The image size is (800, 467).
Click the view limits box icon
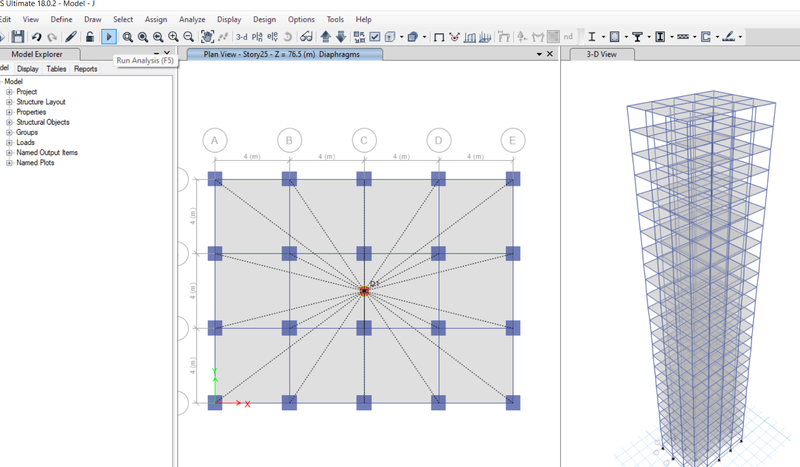(390, 37)
